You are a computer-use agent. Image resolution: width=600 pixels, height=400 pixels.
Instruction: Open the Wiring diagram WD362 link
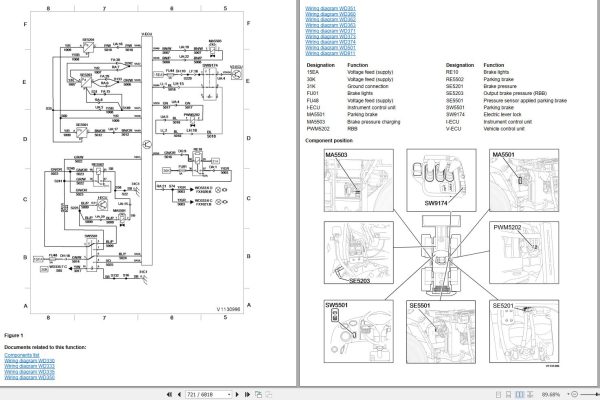click(x=330, y=19)
